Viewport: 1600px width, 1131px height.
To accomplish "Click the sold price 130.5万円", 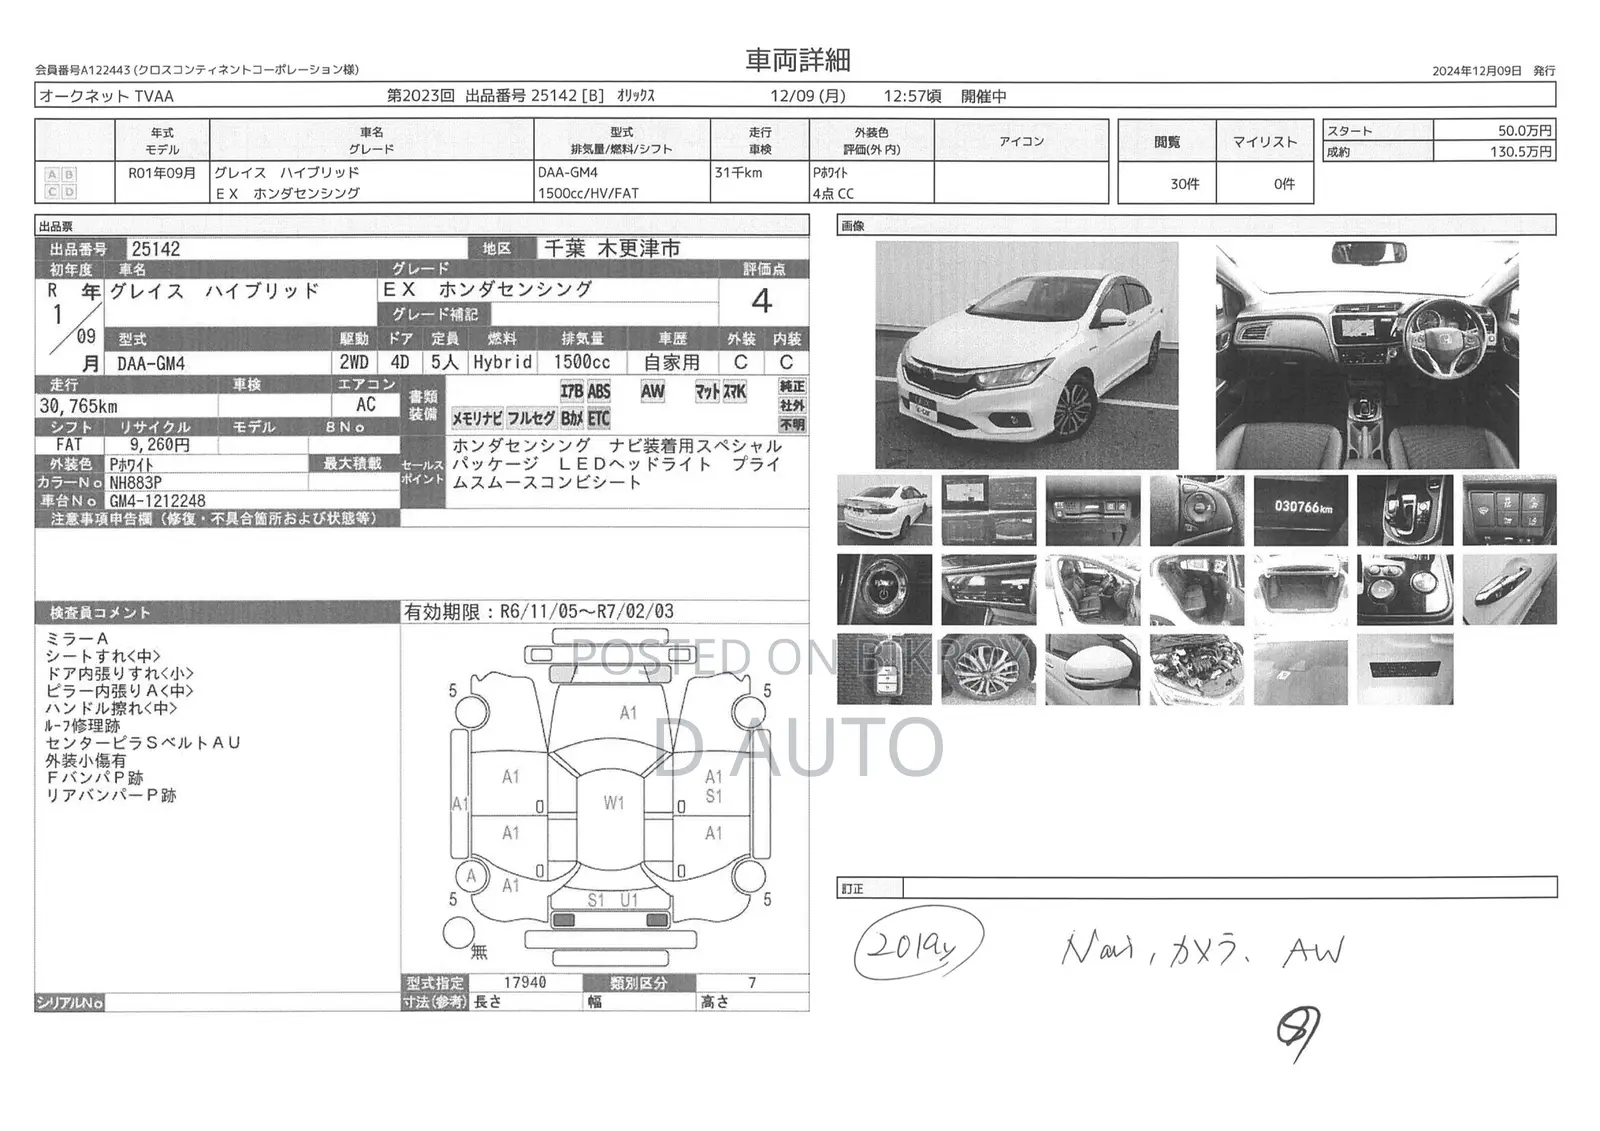I will coord(1521,152).
